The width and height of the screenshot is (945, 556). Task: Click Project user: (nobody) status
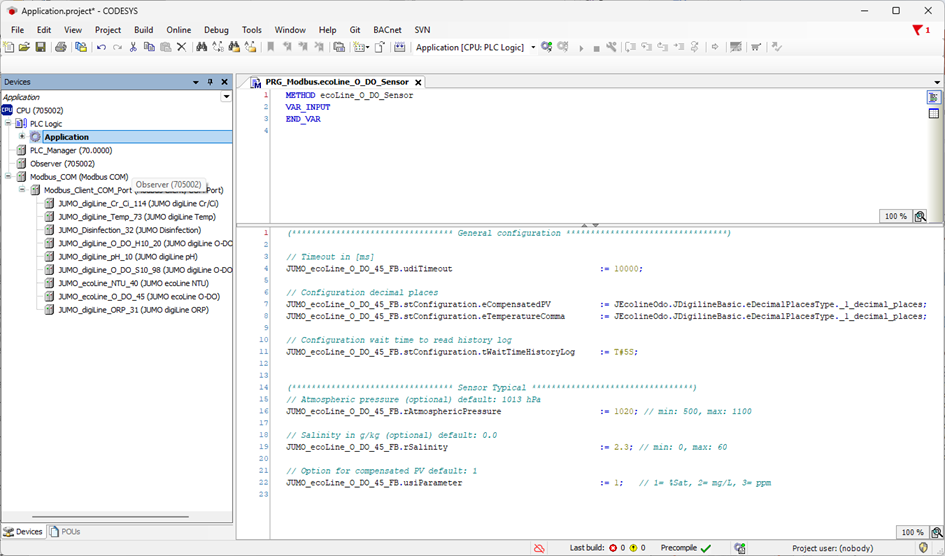pyautogui.click(x=832, y=548)
